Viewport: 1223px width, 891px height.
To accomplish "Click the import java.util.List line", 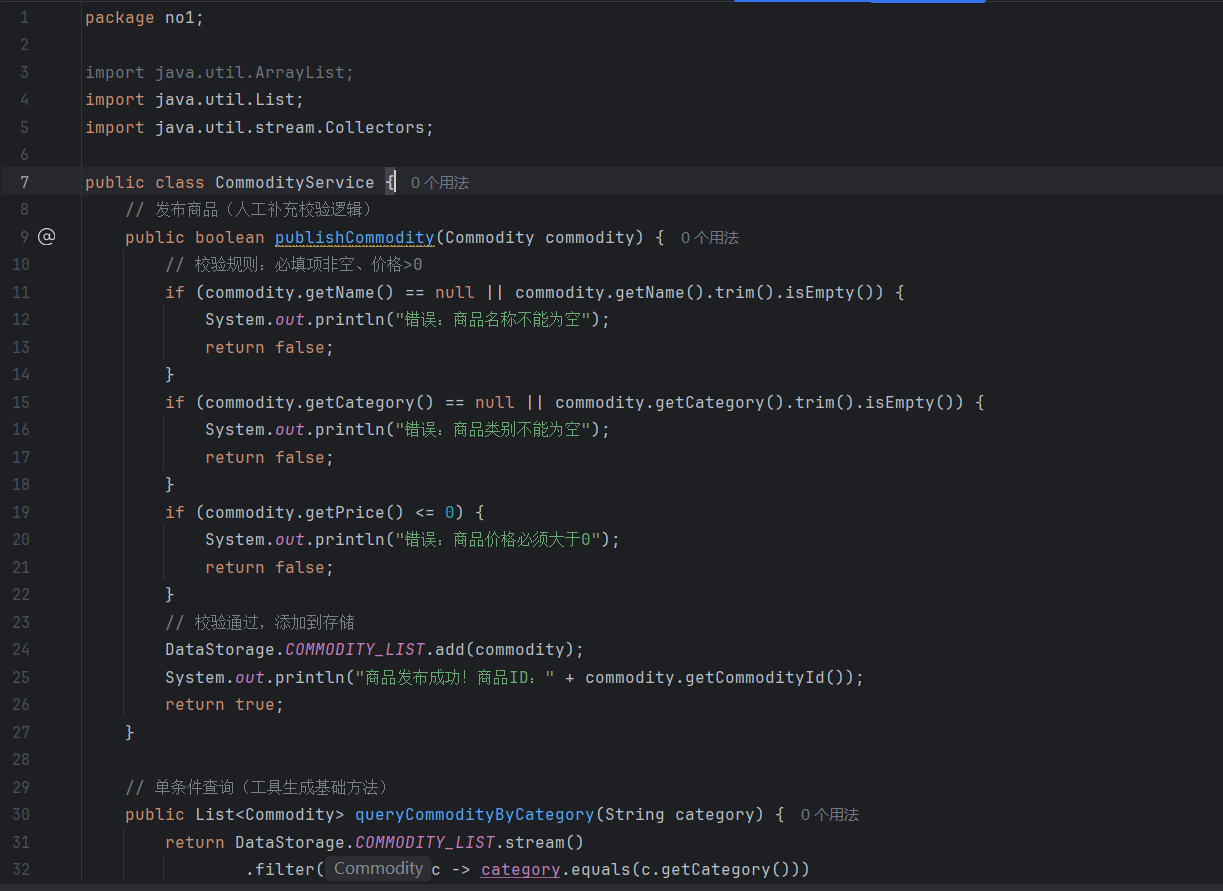I will tap(195, 100).
